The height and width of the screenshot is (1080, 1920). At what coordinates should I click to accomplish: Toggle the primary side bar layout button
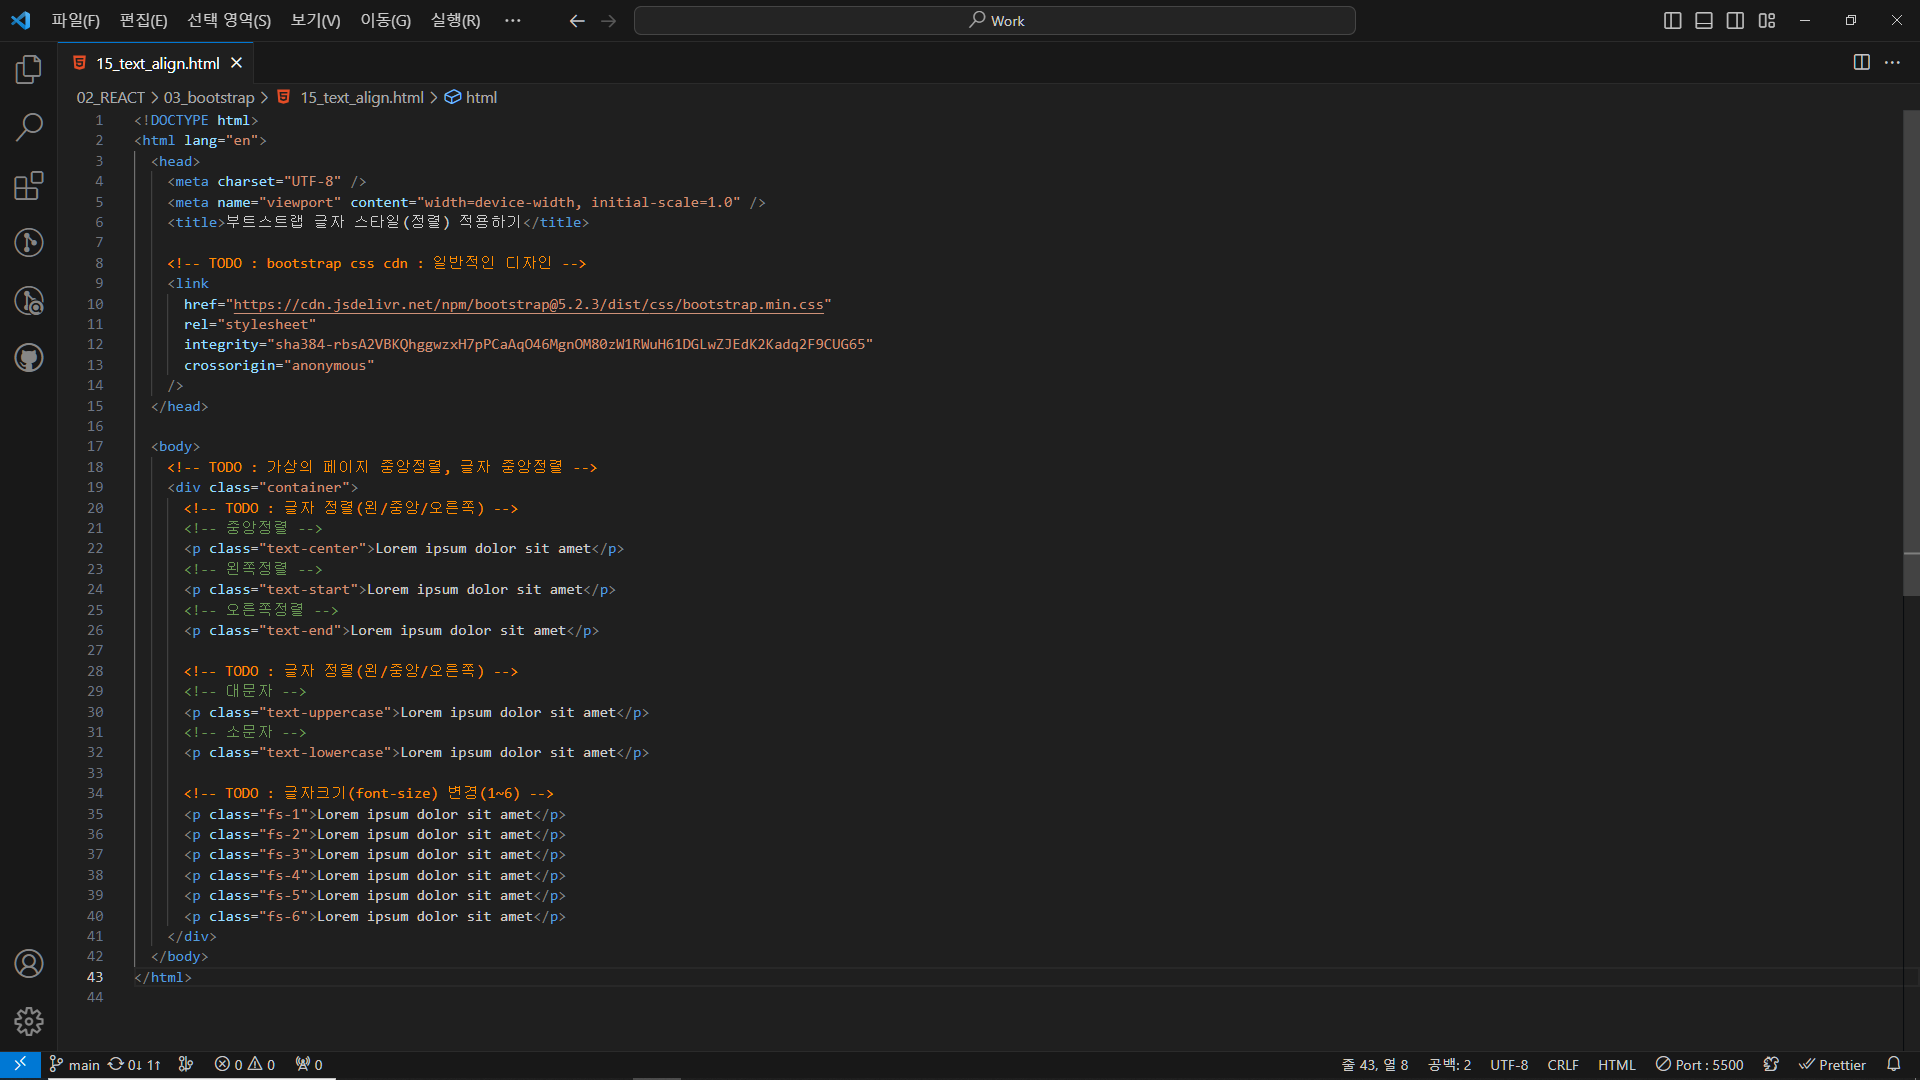tap(1672, 21)
